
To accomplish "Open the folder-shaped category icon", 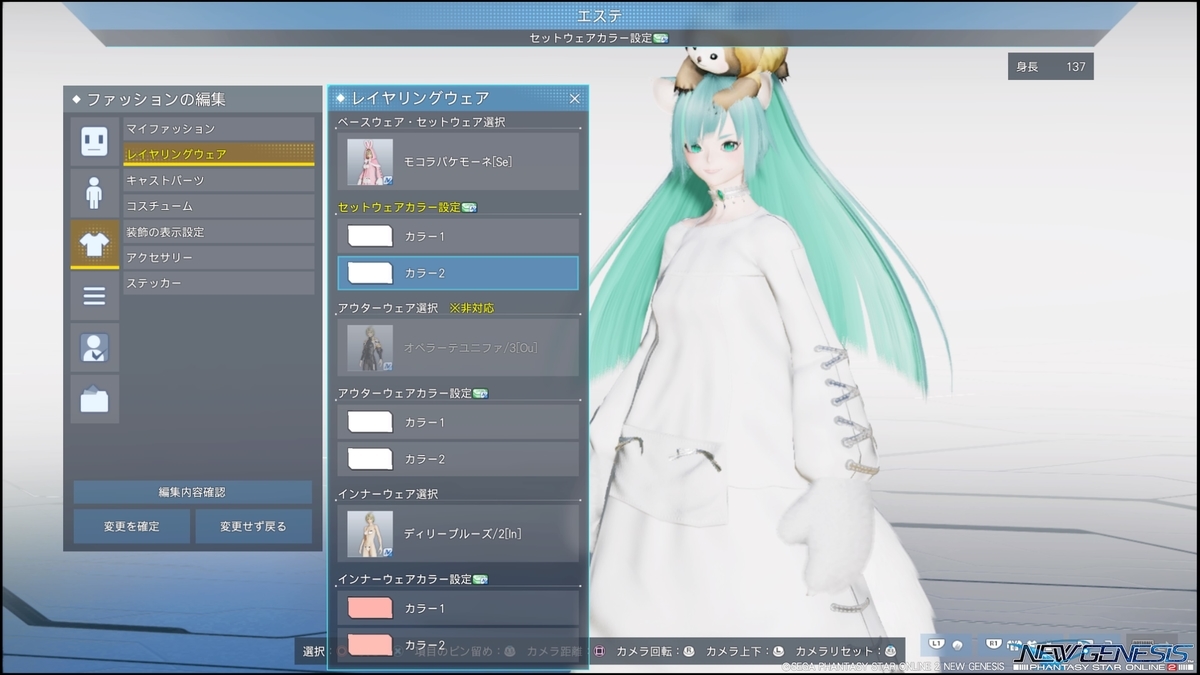I will [94, 400].
